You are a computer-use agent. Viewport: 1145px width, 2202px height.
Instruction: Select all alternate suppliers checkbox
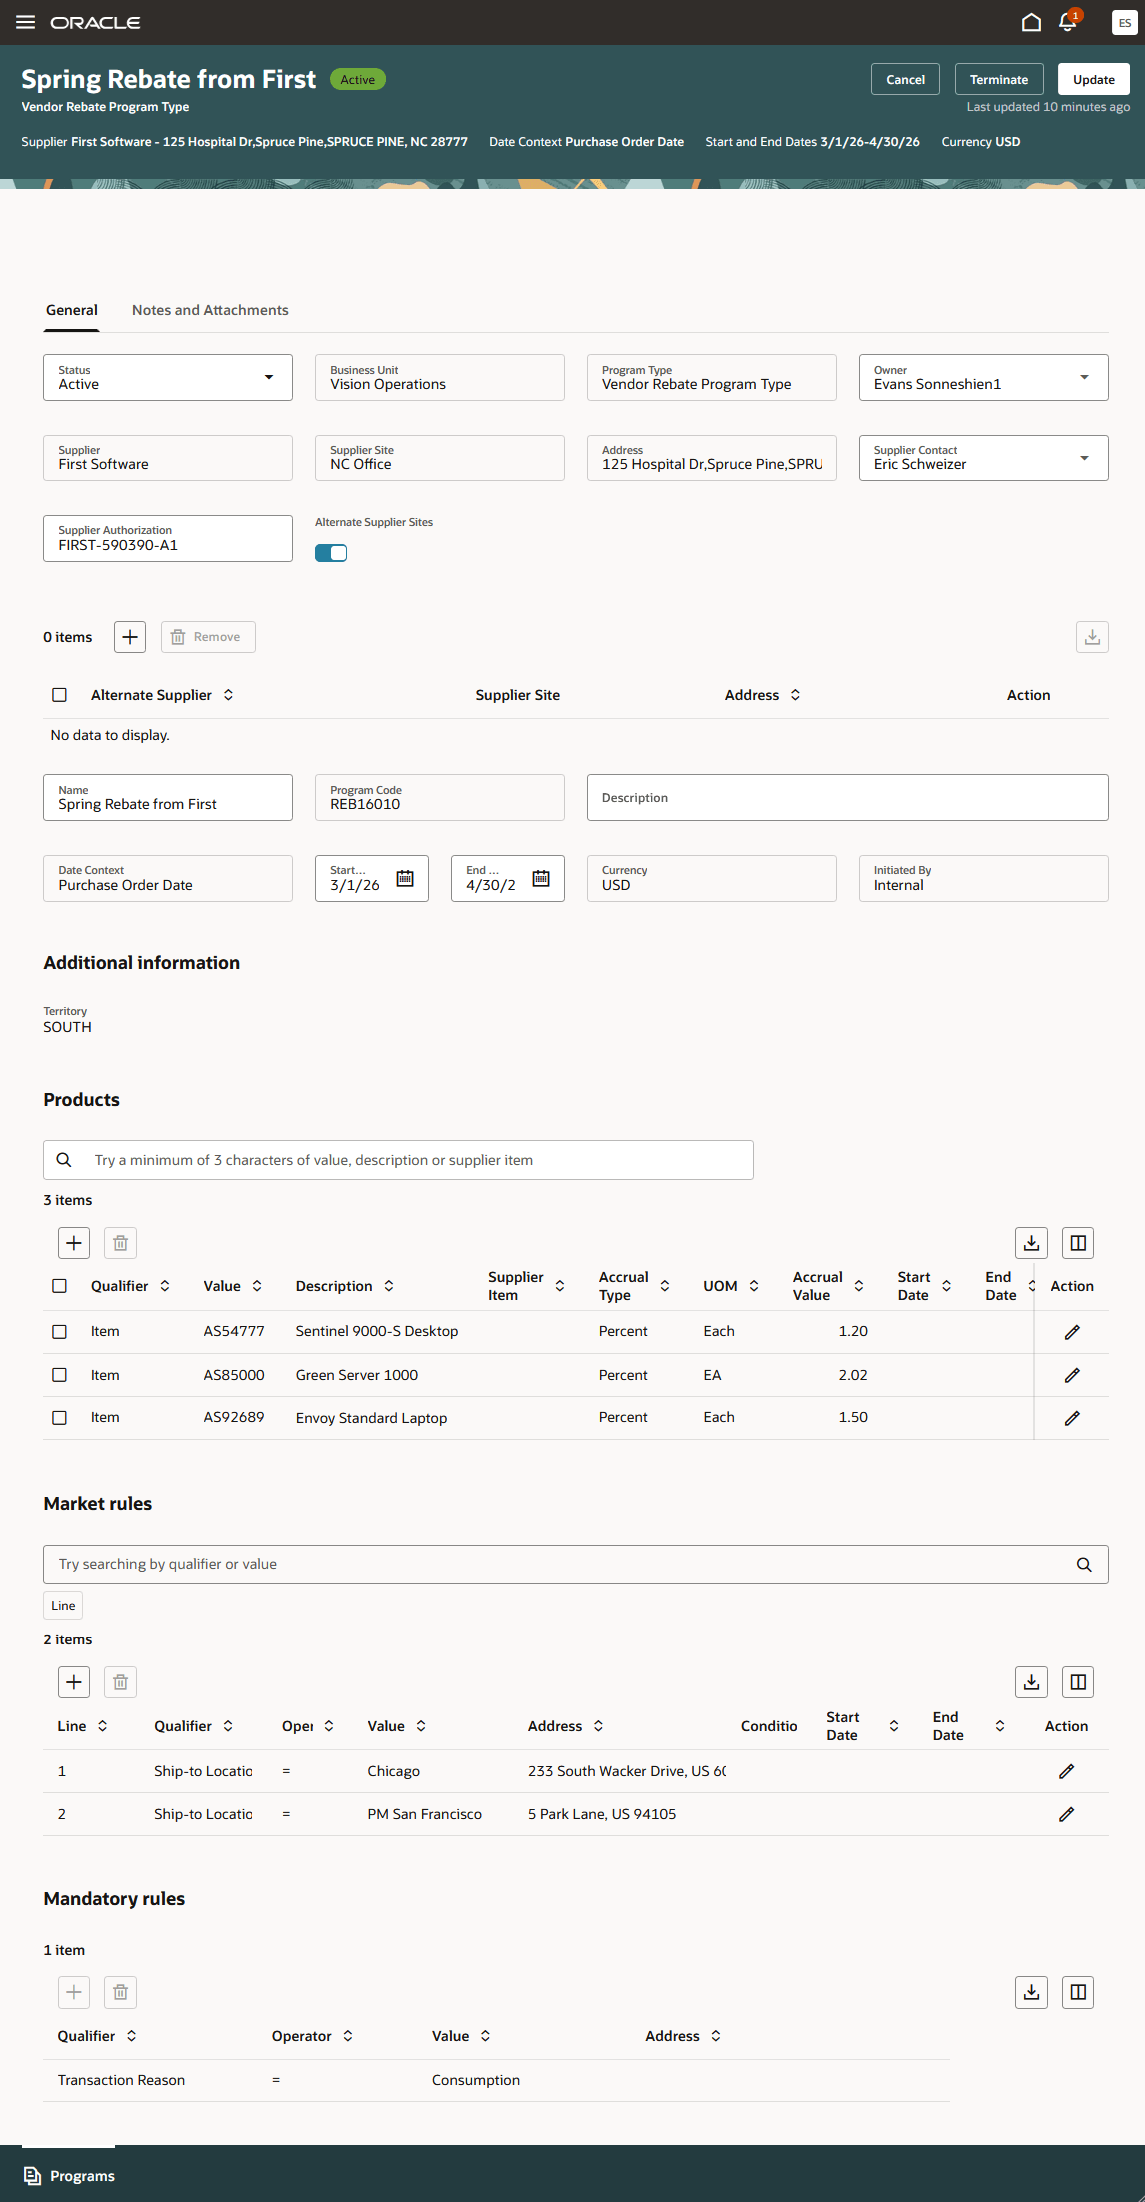tap(60, 695)
